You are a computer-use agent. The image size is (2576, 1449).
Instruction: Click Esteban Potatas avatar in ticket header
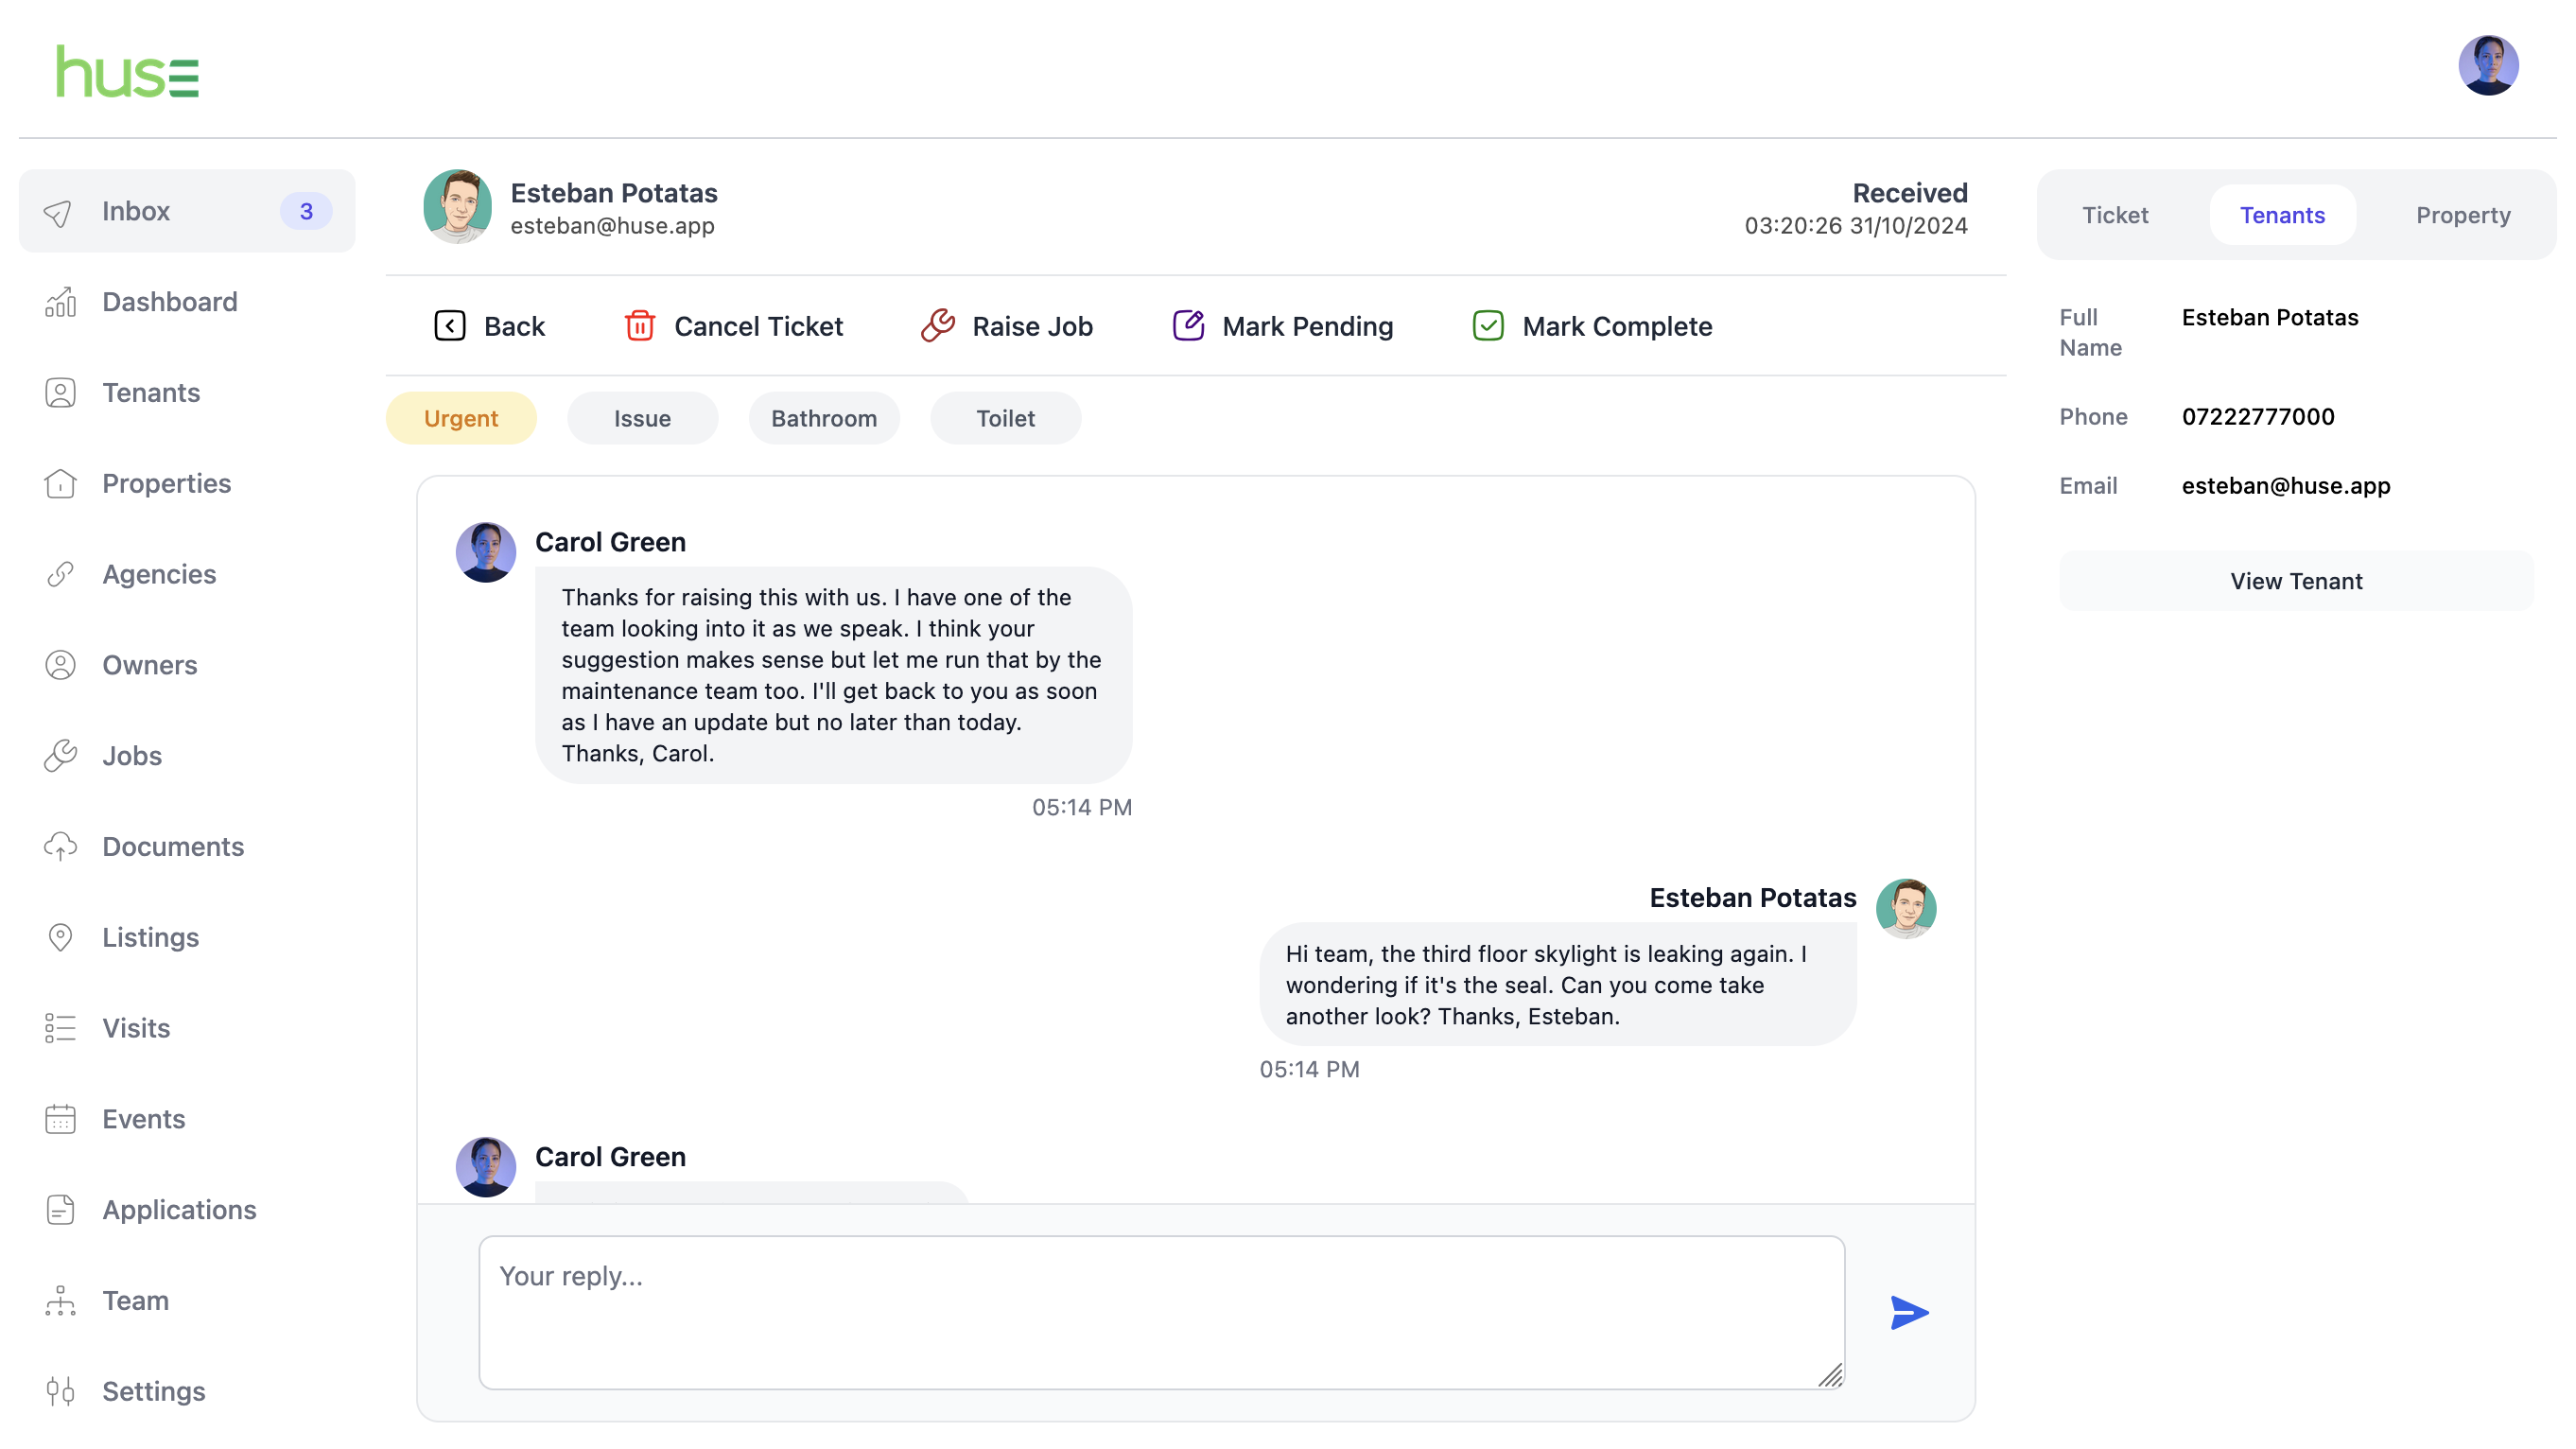point(457,207)
